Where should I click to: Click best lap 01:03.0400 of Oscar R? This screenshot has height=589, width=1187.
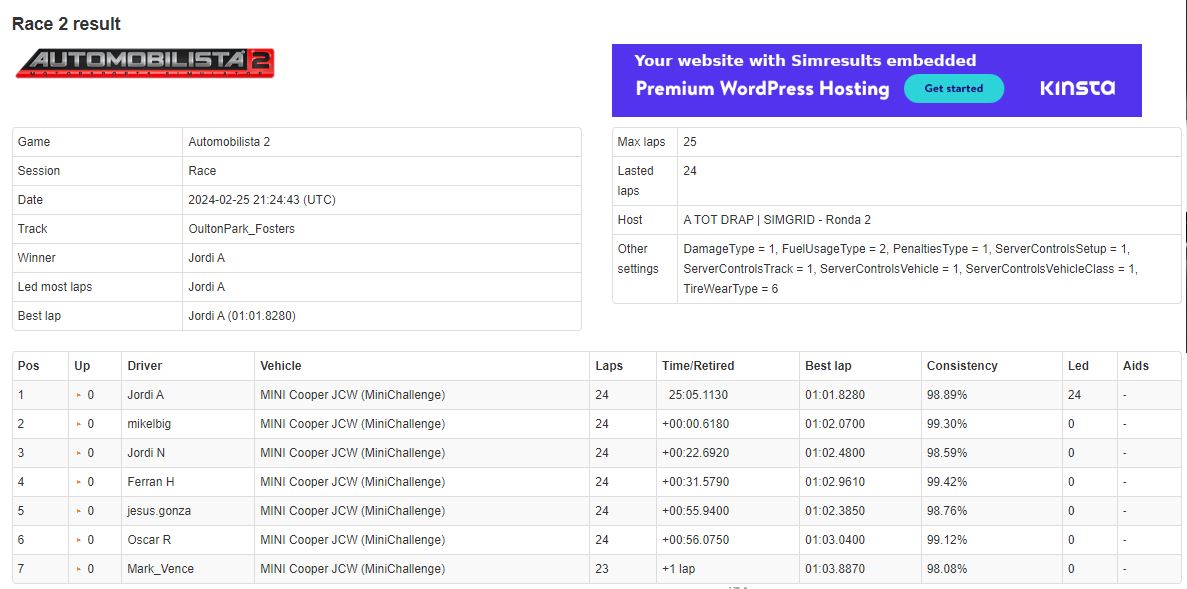point(835,540)
